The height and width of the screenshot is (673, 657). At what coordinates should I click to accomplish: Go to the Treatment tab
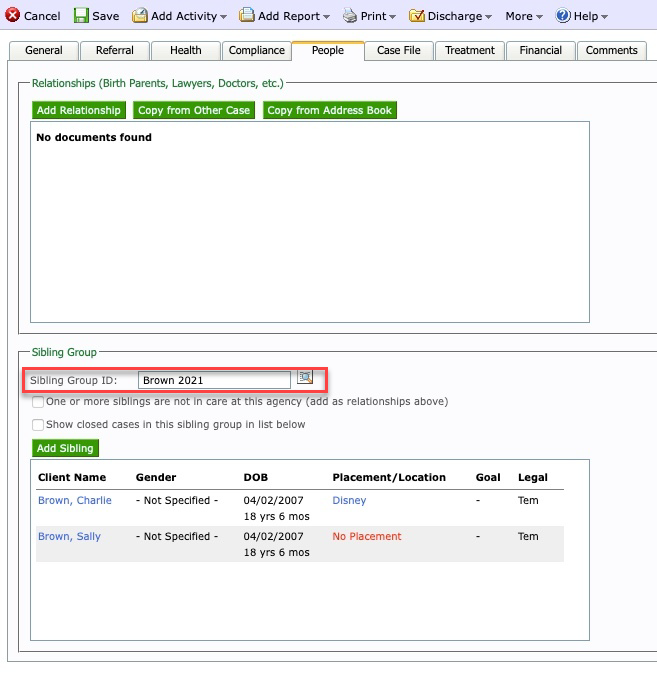click(x=470, y=51)
